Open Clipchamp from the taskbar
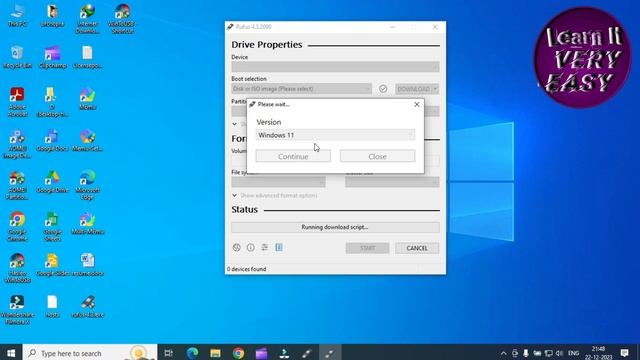Screen dimensions: 640x360 point(261,353)
